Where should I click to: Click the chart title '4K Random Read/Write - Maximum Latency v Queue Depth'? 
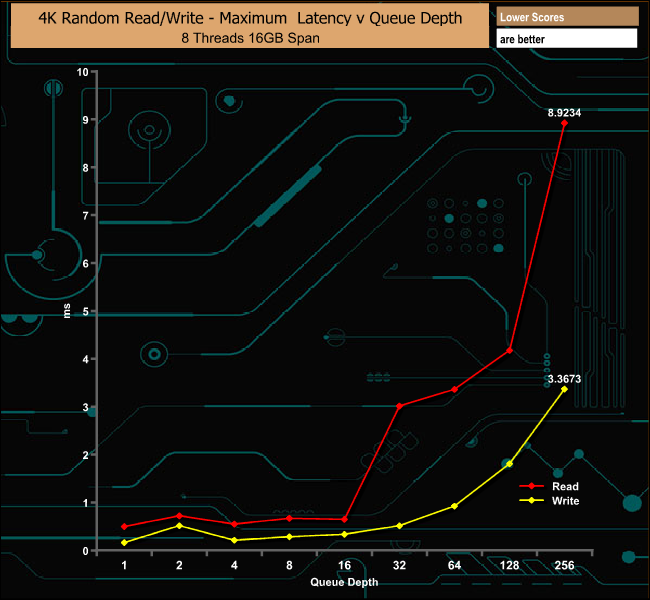(250, 18)
